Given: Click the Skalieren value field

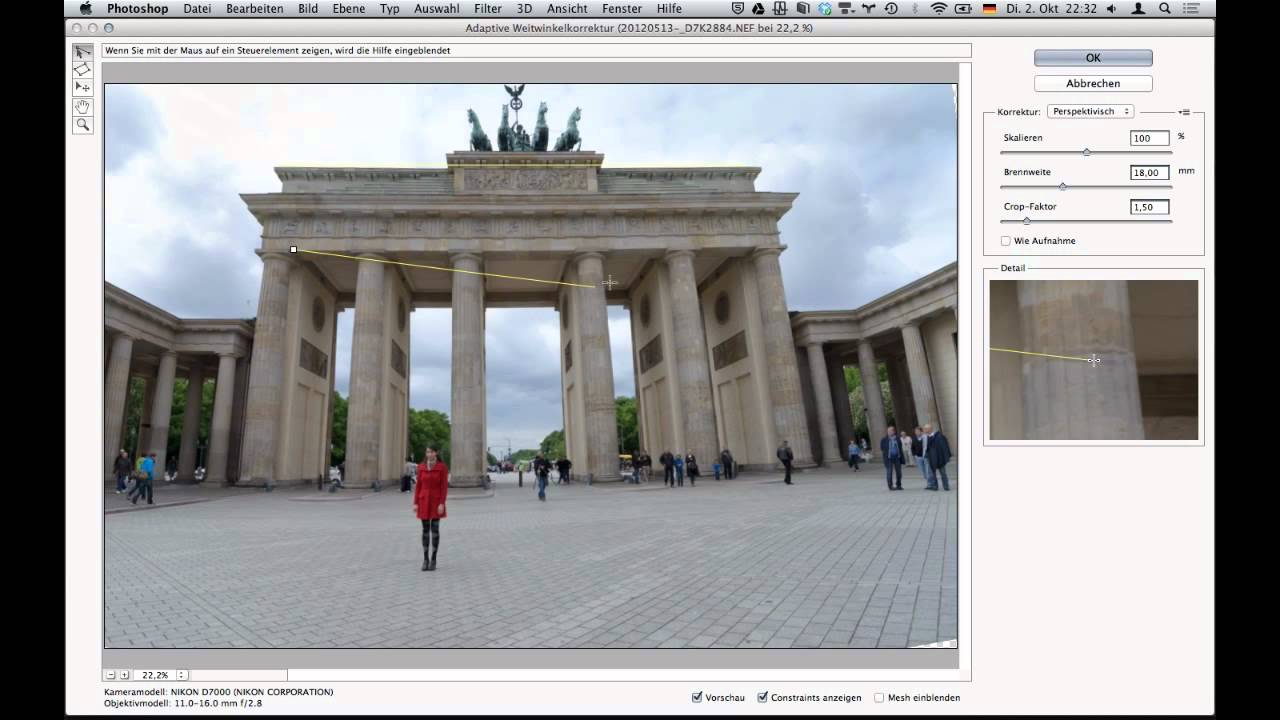Looking at the screenshot, I should click(1150, 138).
